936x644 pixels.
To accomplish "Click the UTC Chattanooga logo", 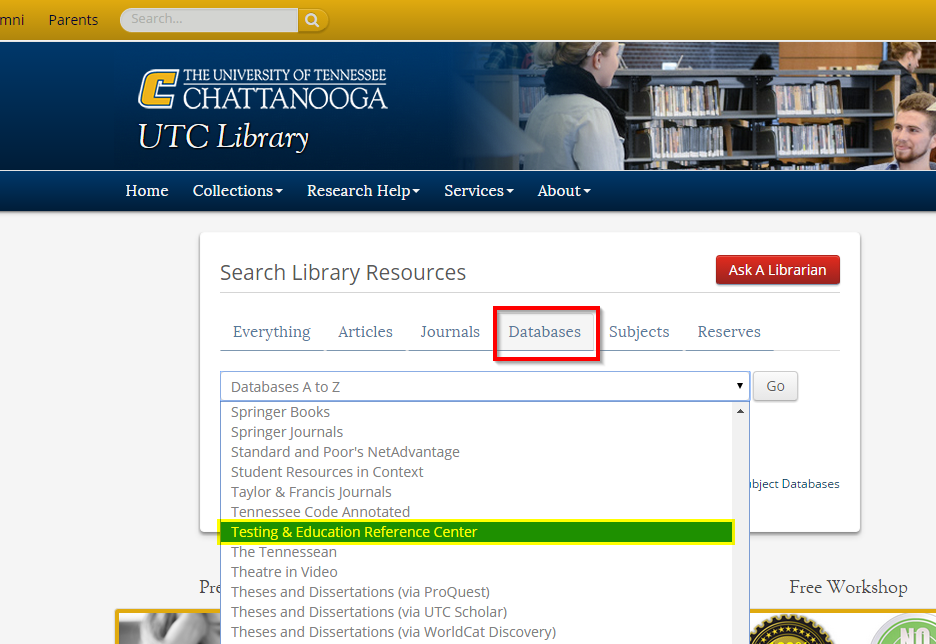I will tap(262, 89).
